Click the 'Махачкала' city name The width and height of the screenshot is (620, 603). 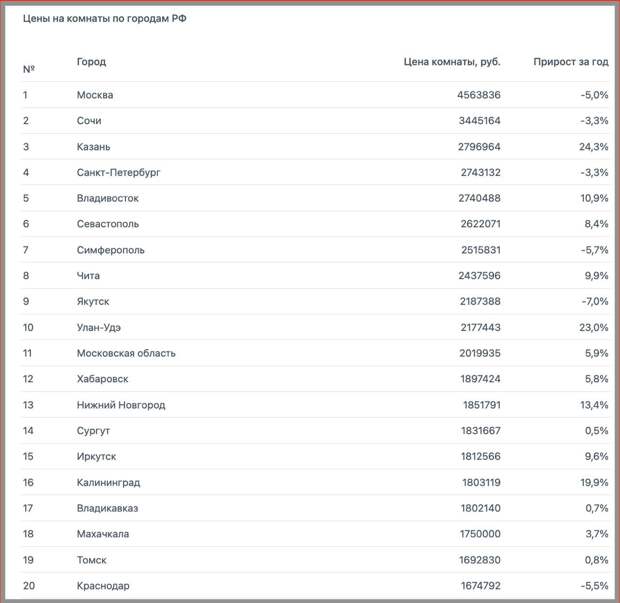coord(103,534)
